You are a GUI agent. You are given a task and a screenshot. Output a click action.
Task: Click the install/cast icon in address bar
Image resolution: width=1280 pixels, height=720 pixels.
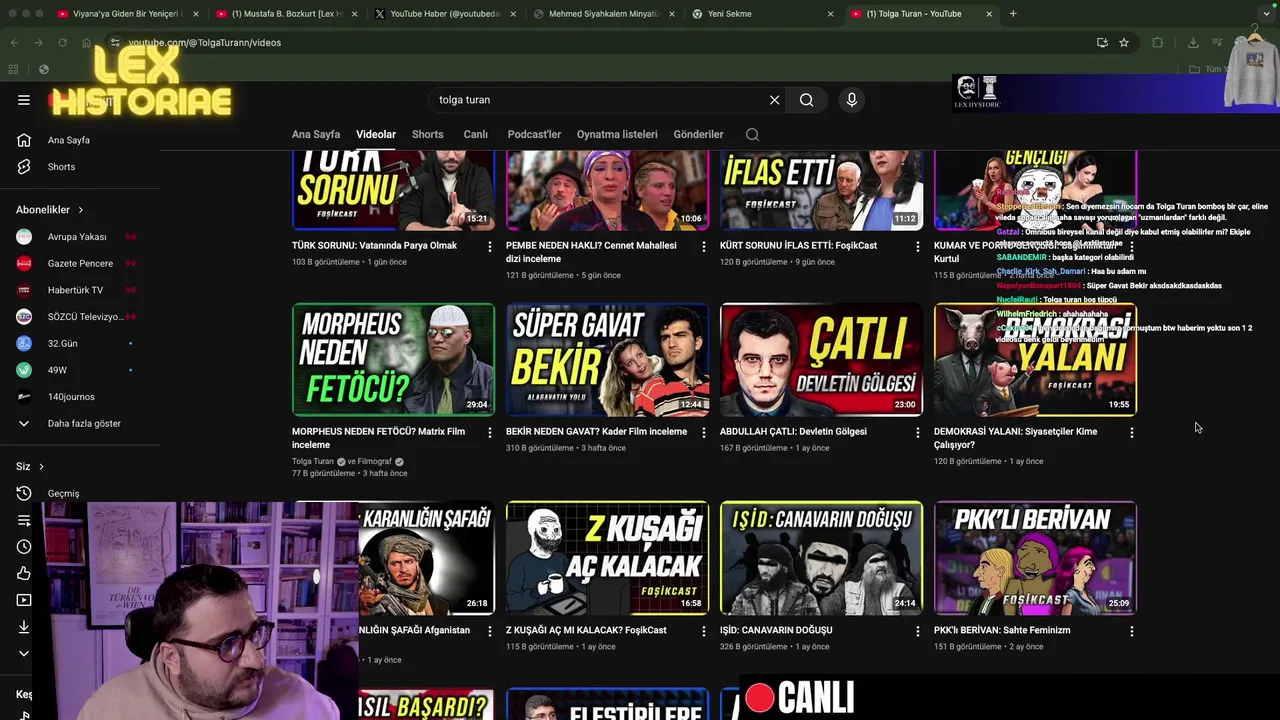click(1102, 43)
